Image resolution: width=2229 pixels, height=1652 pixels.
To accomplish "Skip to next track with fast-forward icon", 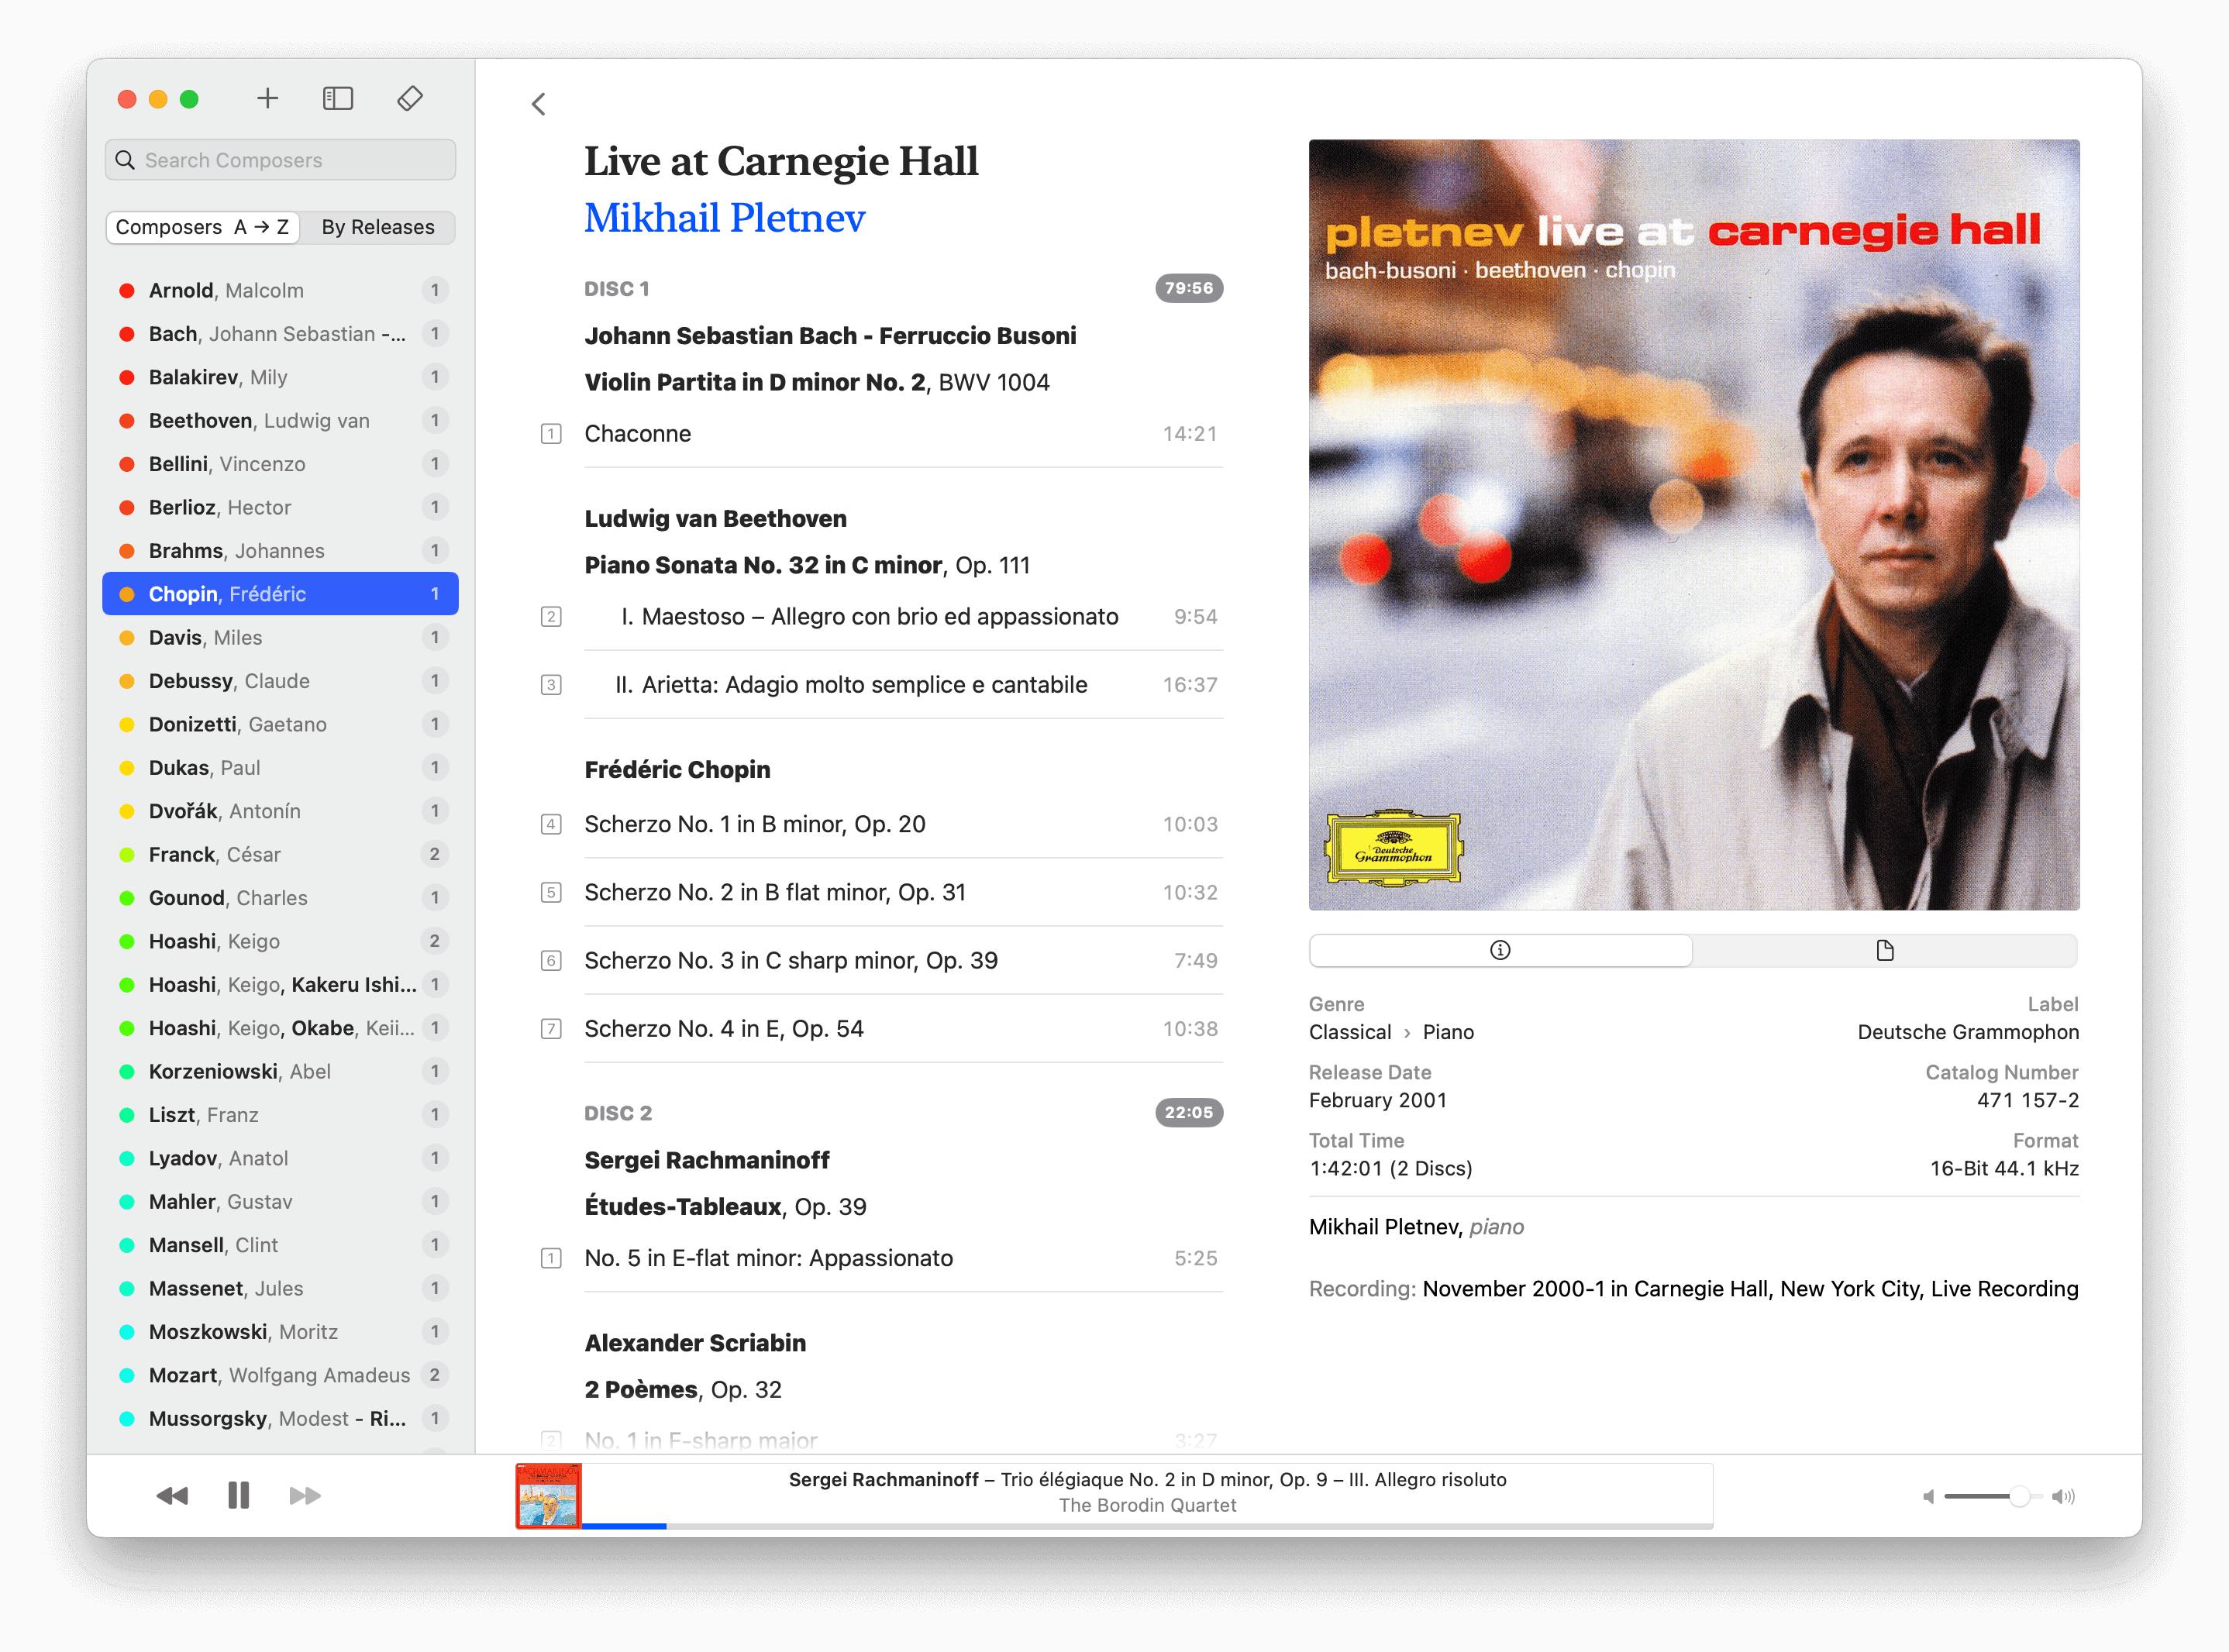I will (305, 1496).
